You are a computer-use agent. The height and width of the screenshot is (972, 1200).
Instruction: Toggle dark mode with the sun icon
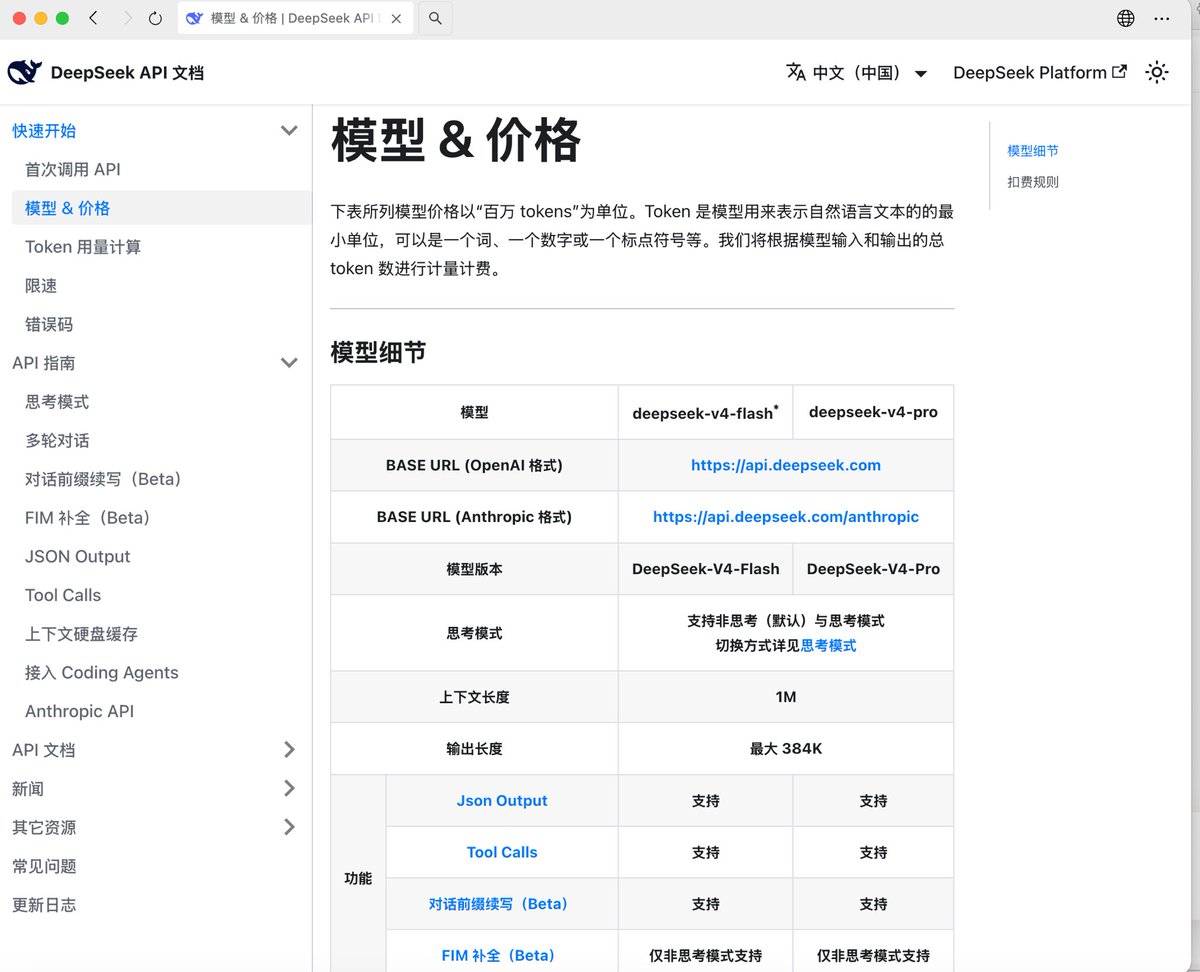point(1157,72)
